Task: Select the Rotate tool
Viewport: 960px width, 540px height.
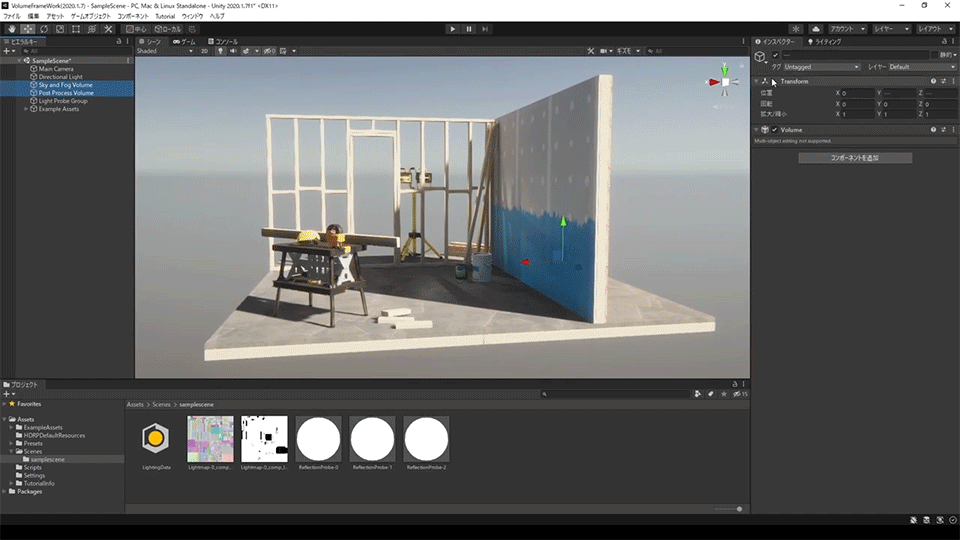Action: coord(44,29)
